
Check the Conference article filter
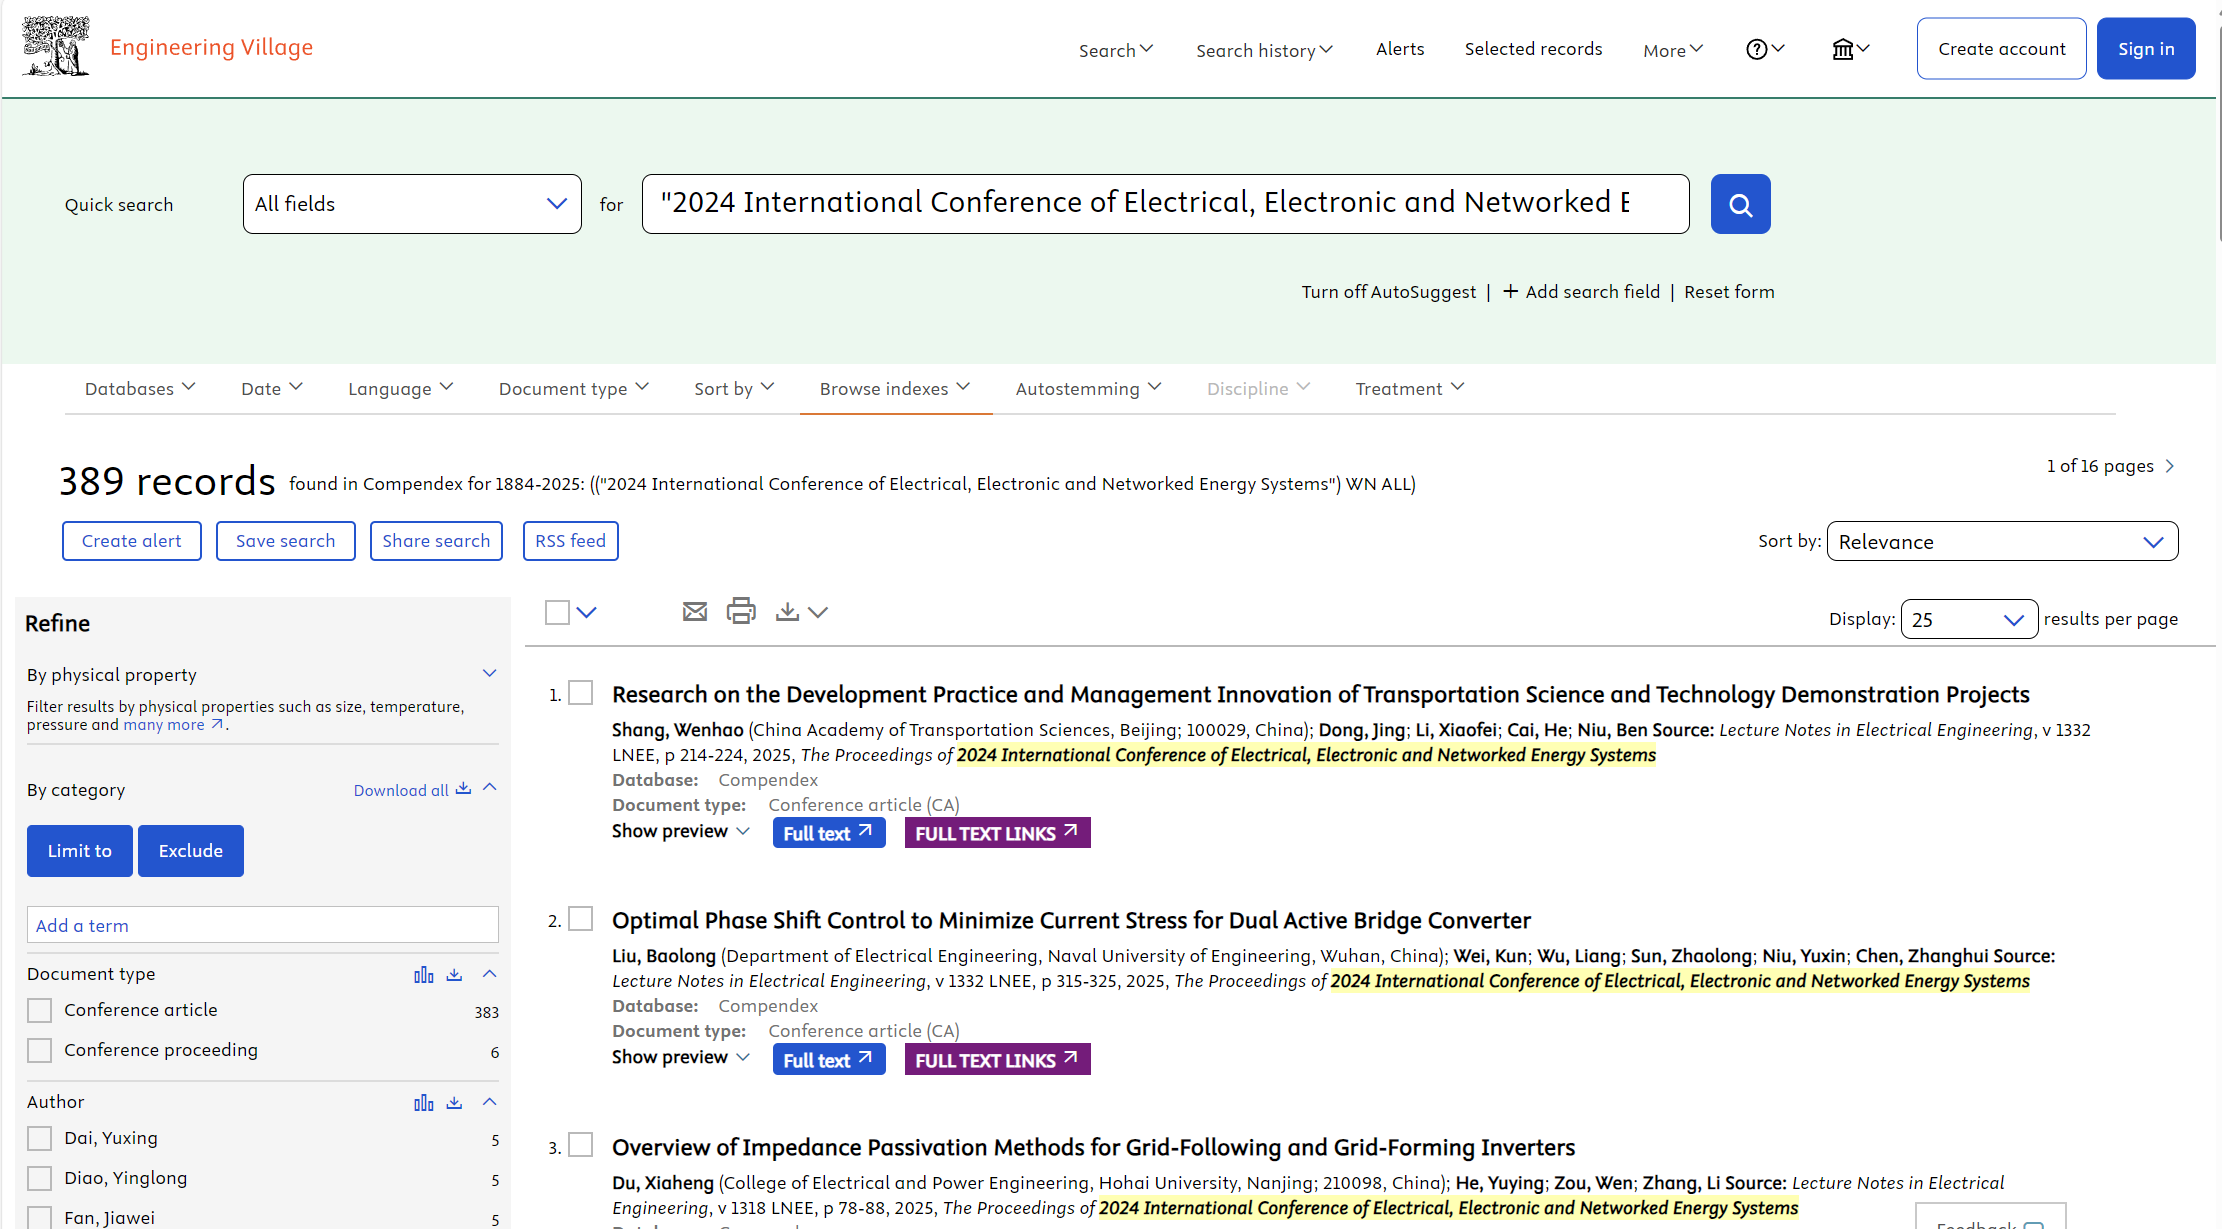tap(40, 1010)
